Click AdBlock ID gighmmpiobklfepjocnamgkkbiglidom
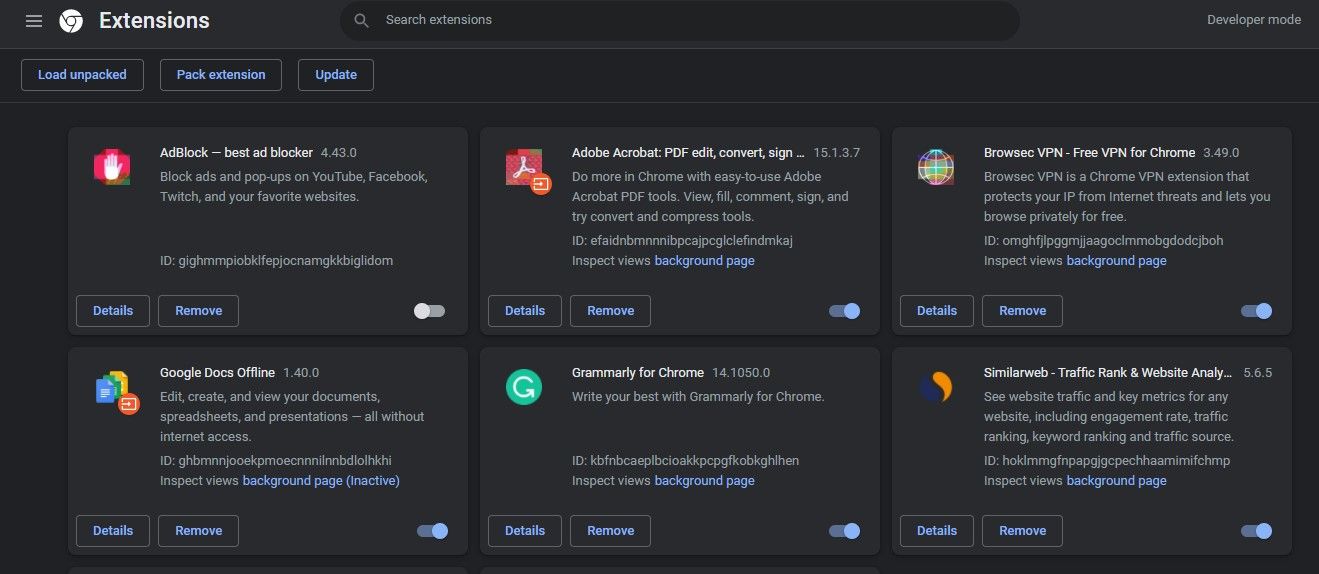 (277, 261)
